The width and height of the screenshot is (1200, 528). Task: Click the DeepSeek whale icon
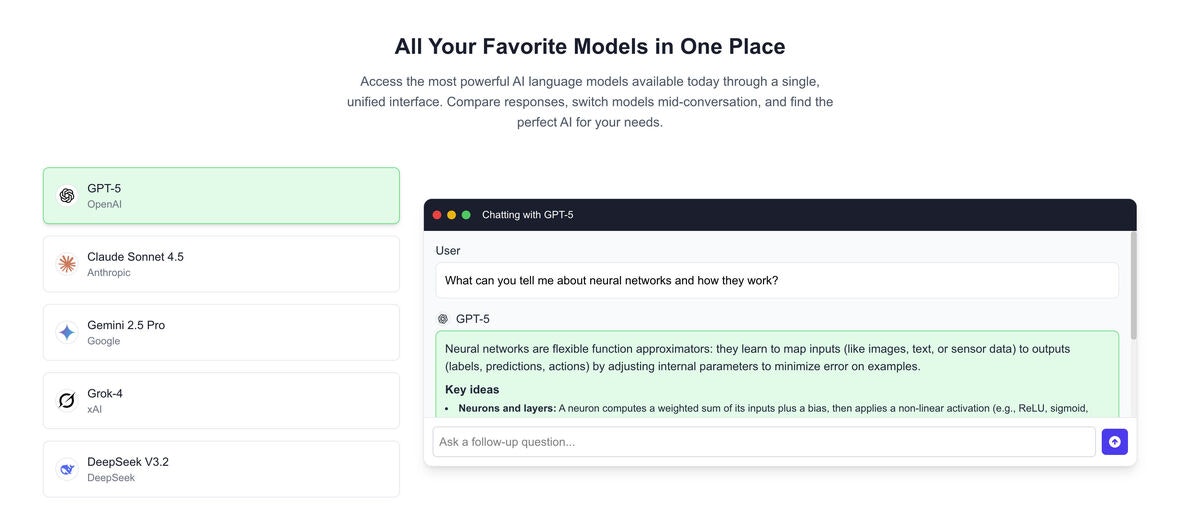point(67,469)
